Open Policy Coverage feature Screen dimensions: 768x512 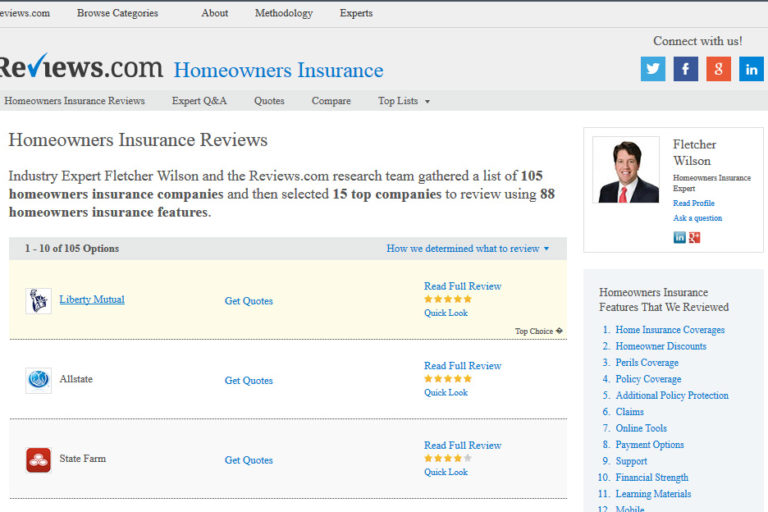[x=648, y=379]
